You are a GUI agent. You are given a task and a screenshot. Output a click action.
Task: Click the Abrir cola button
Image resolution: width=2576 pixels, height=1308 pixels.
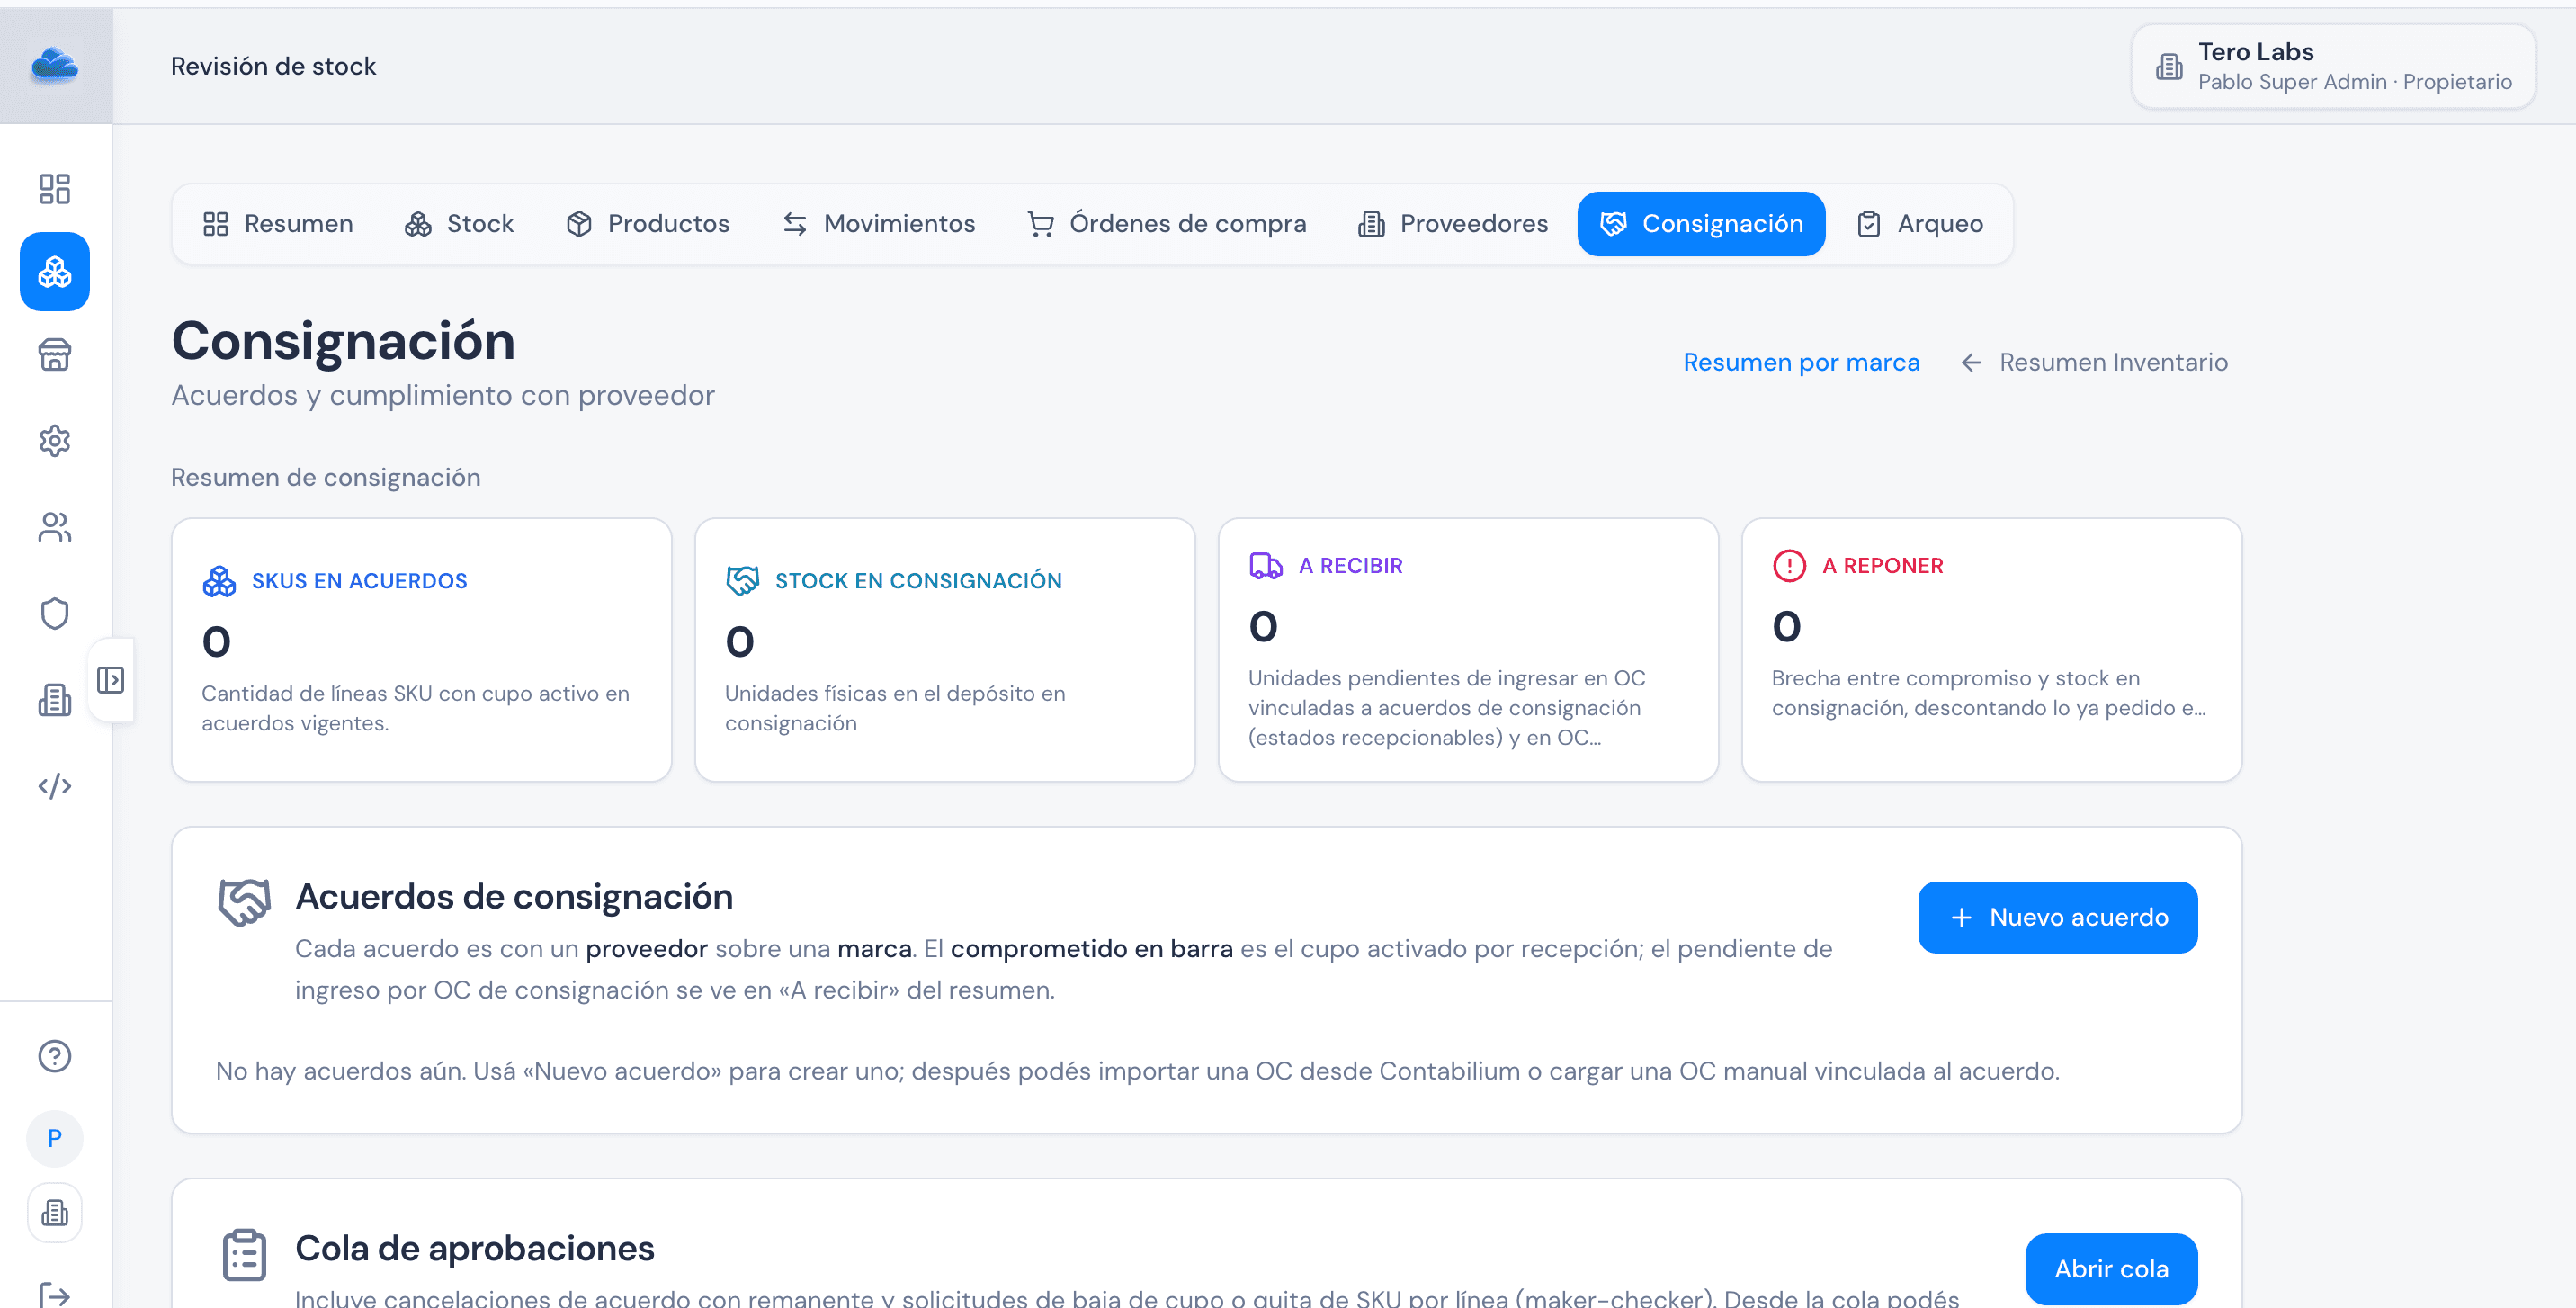tap(2111, 1269)
